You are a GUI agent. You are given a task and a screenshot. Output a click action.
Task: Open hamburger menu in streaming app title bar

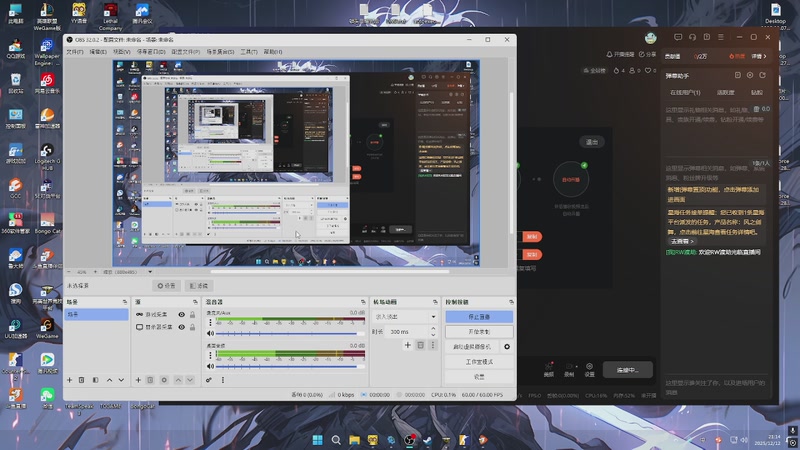pyautogui.click(x=721, y=37)
